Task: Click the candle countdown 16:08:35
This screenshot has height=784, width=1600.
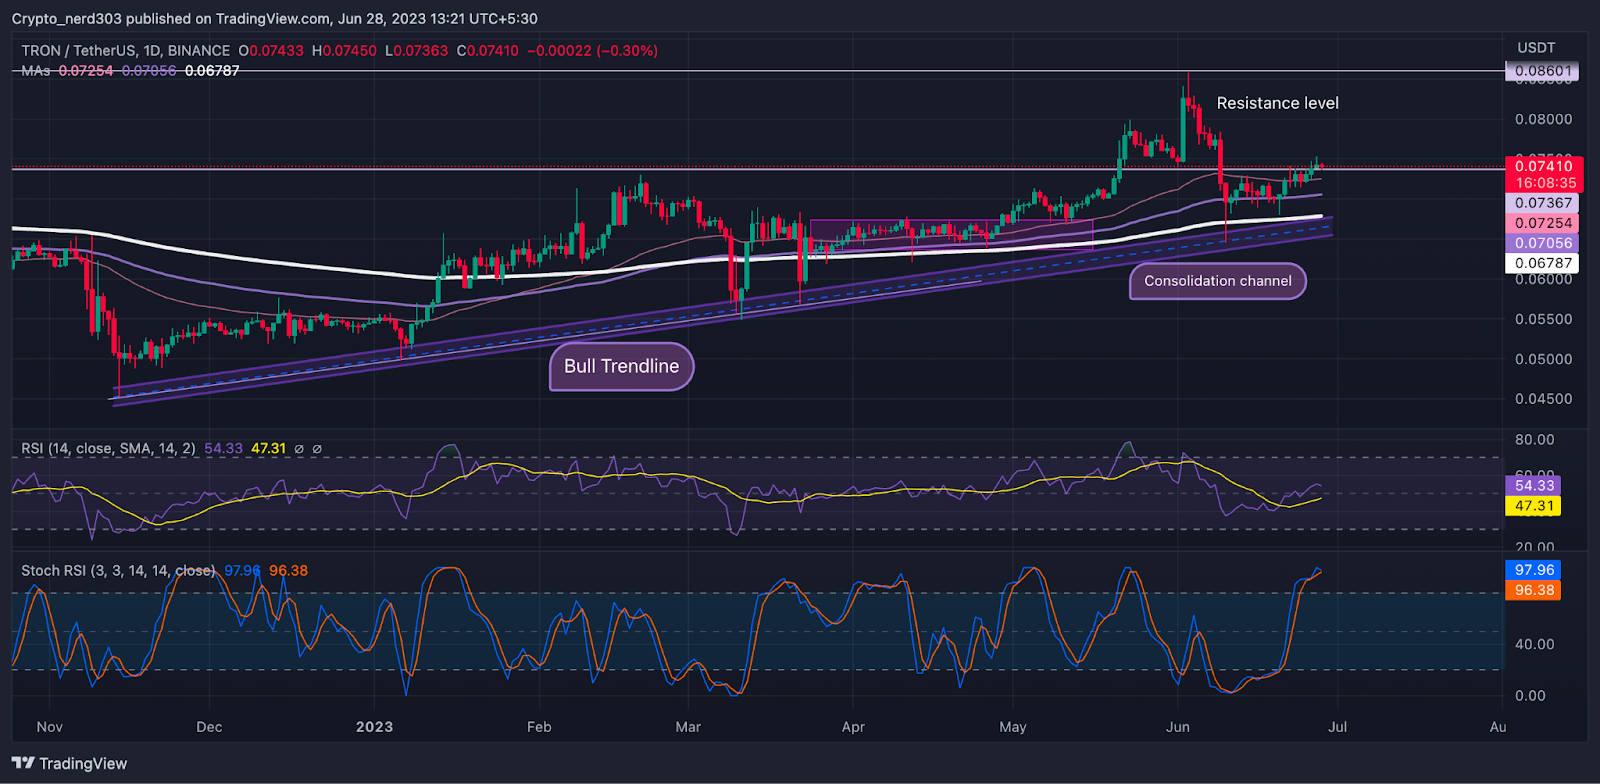Action: pos(1543,183)
